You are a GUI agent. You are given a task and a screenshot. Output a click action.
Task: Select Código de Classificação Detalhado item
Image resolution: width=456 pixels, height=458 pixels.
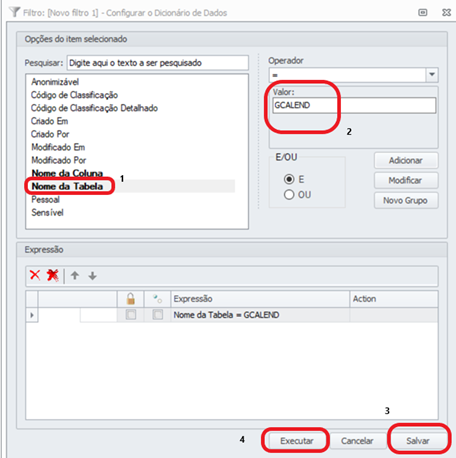coord(94,108)
